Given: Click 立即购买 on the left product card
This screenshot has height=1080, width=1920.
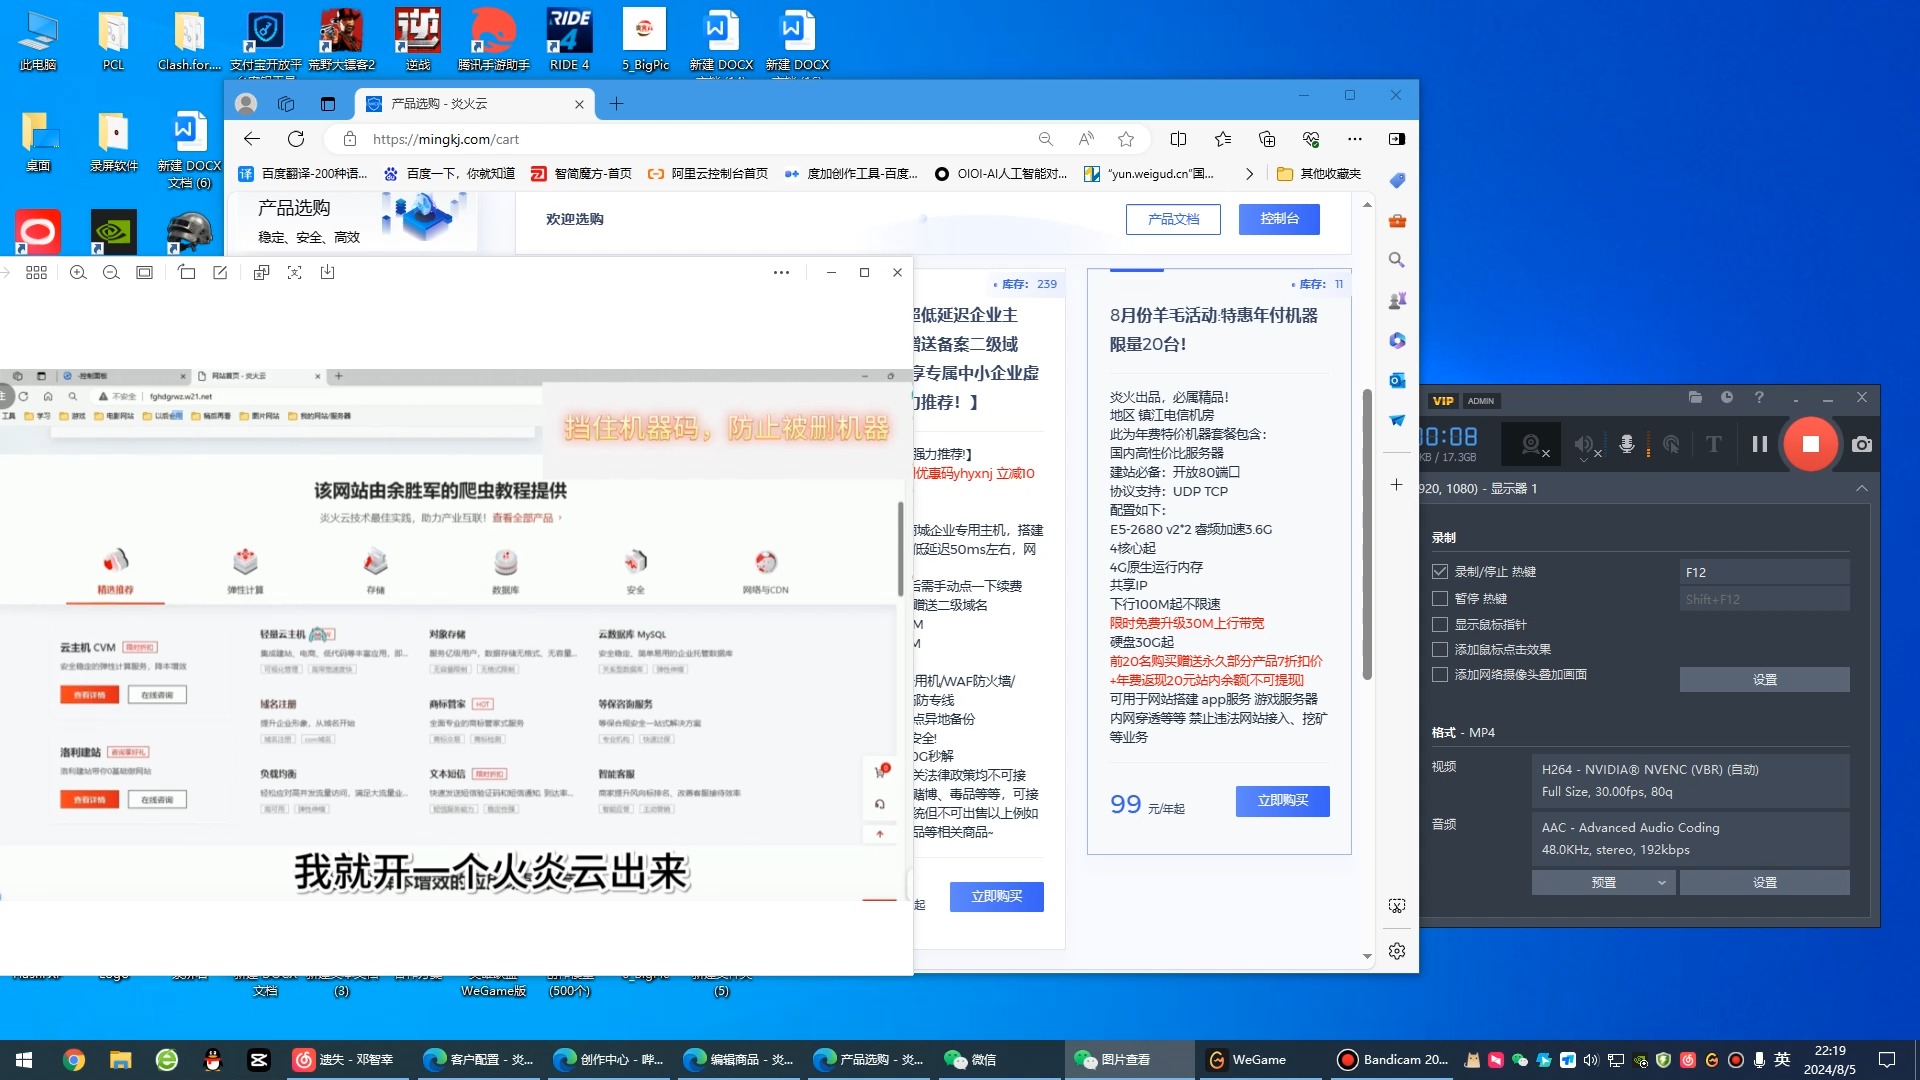Looking at the screenshot, I should (996, 897).
